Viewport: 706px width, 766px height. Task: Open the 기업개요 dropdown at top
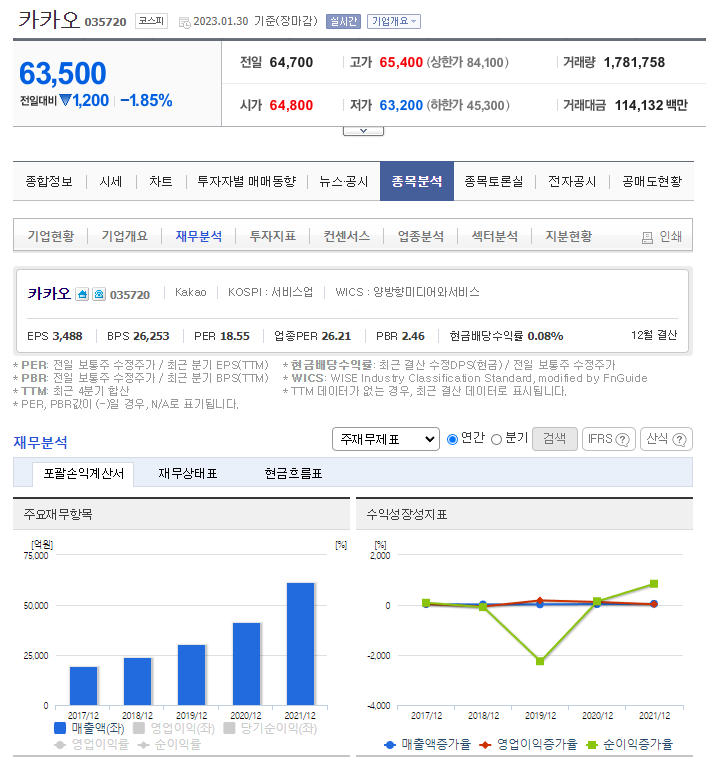pyautogui.click(x=394, y=21)
